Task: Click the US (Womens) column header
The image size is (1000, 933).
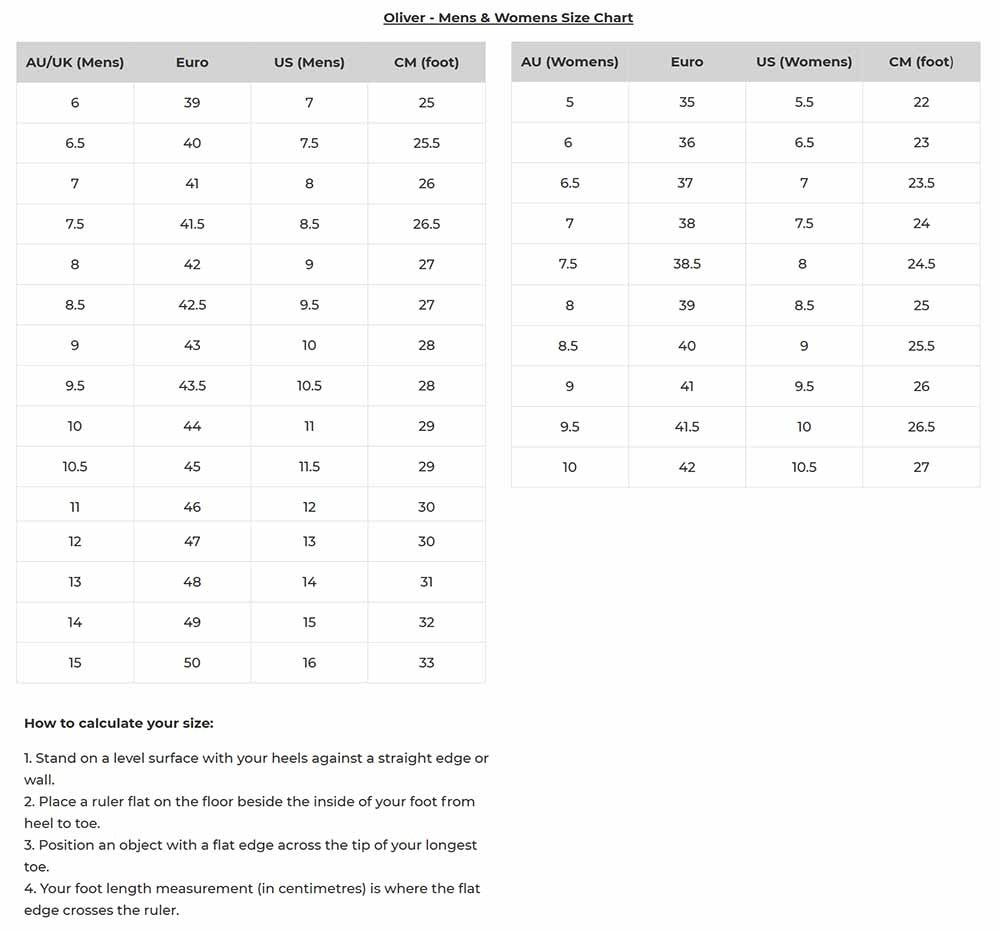Action: pyautogui.click(x=804, y=62)
